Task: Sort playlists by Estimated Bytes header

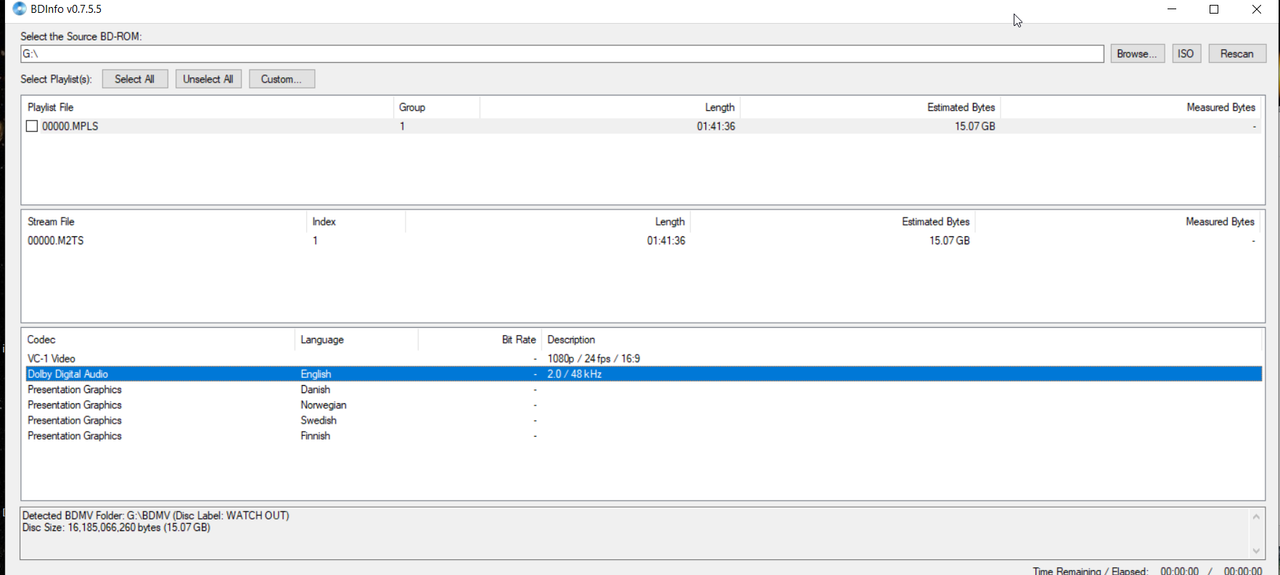Action: [x=870, y=107]
